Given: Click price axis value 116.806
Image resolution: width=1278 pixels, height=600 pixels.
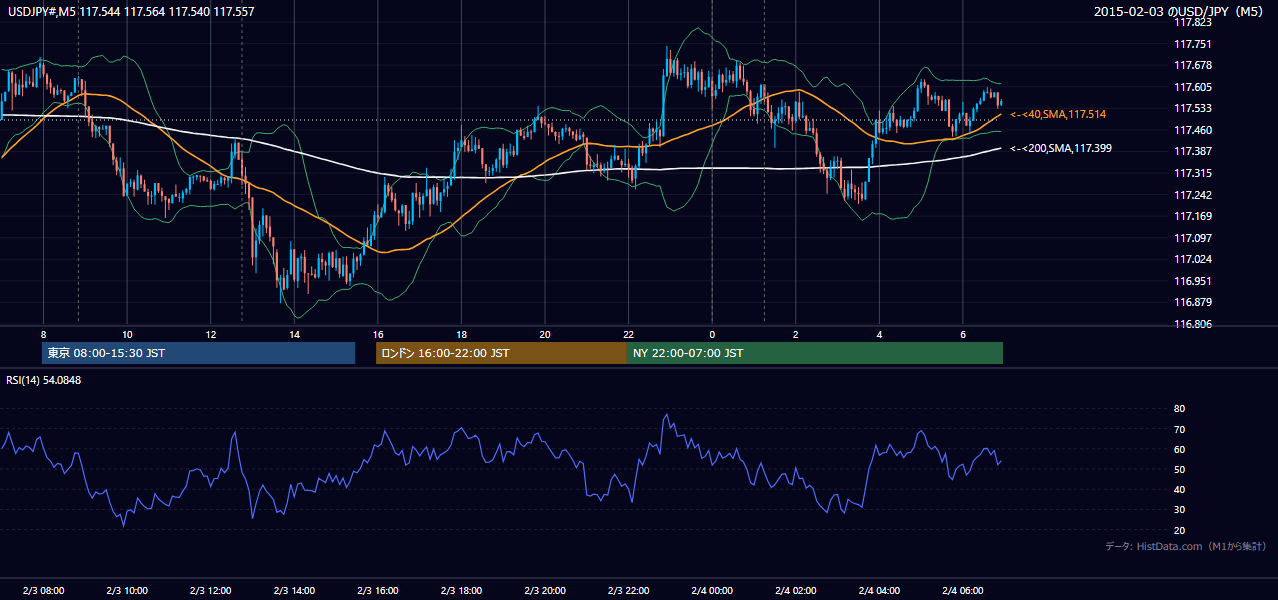Looking at the screenshot, I should (1192, 324).
